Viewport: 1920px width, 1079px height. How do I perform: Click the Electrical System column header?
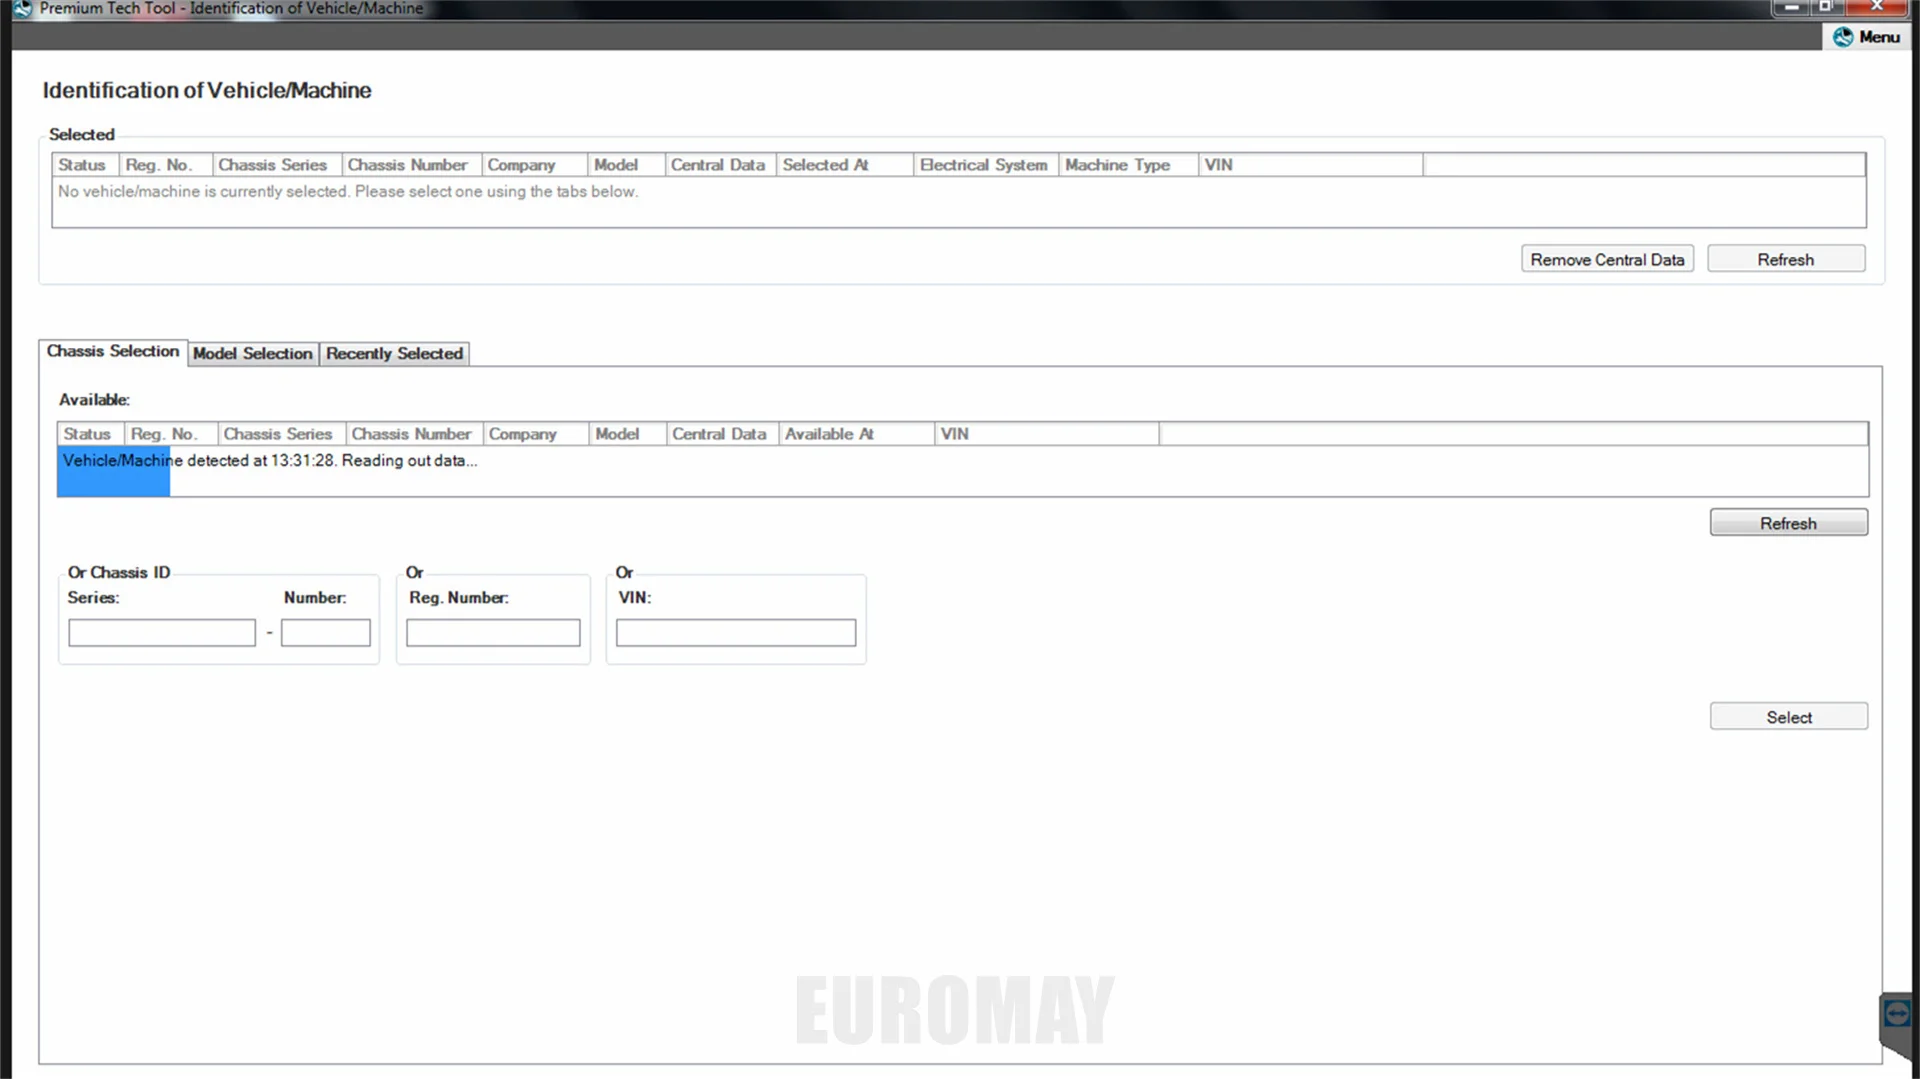click(986, 165)
